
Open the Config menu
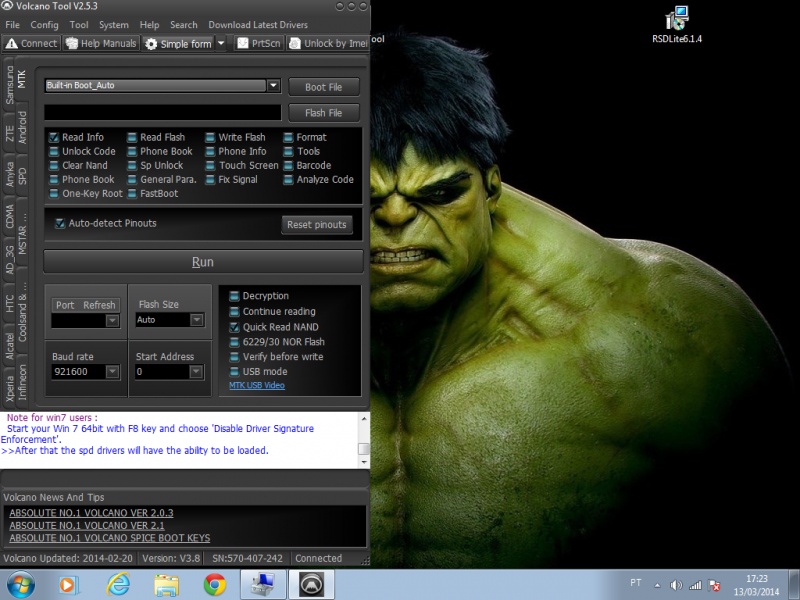[44, 24]
